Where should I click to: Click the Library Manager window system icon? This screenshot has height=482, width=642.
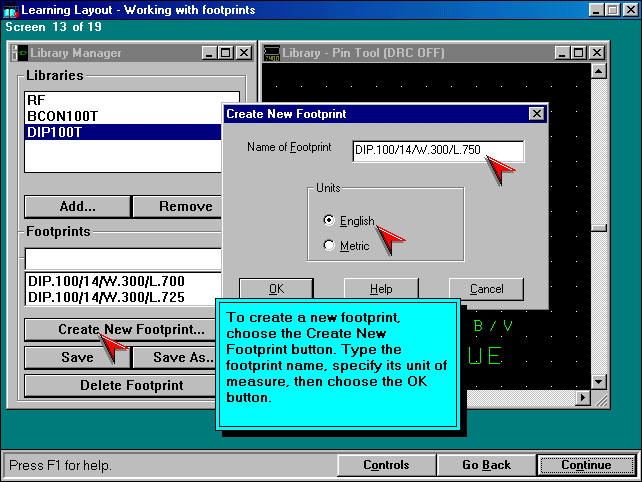19,53
